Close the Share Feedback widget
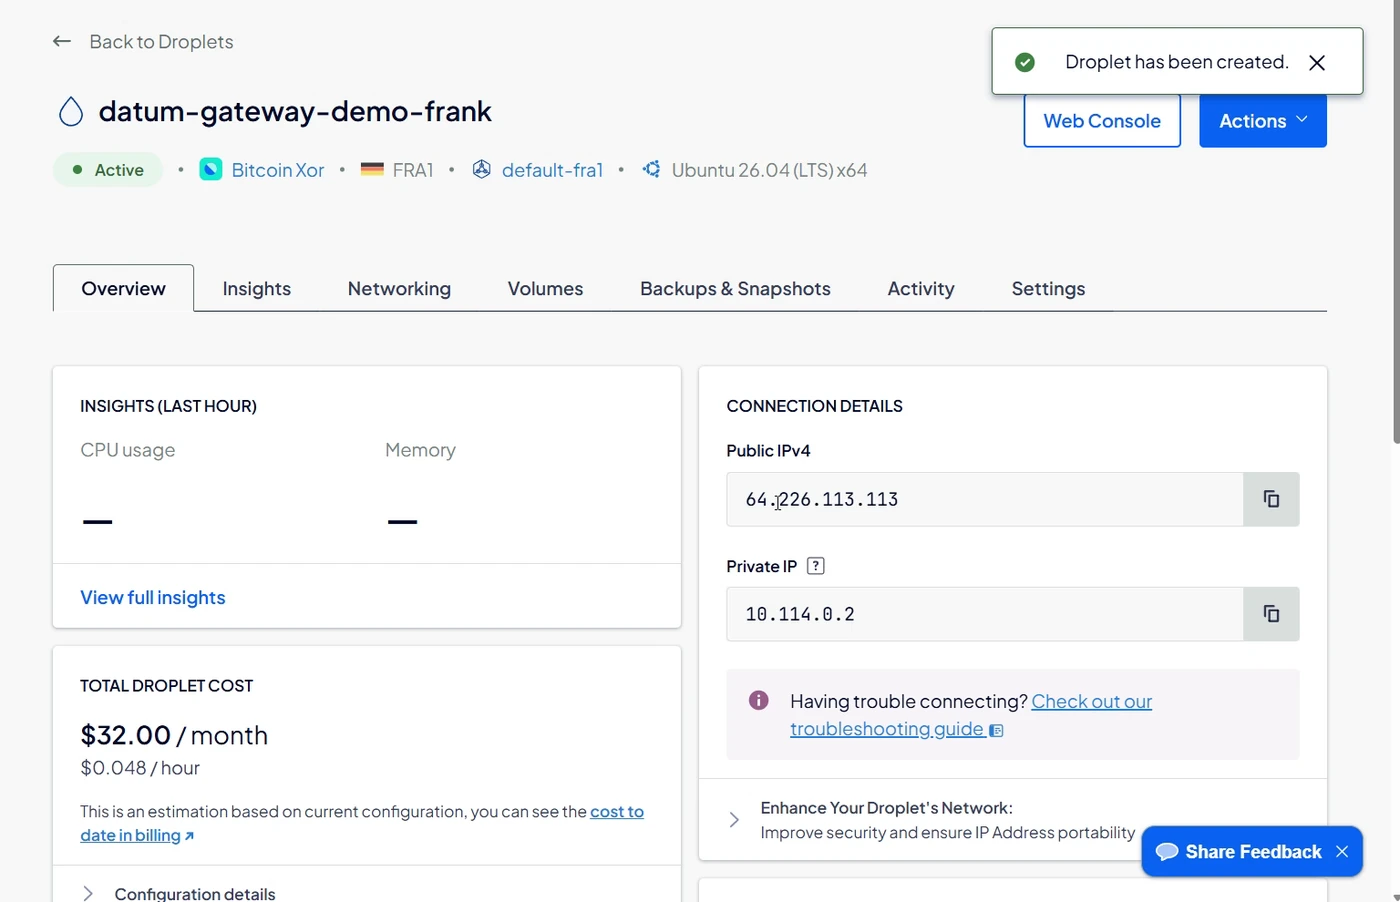Image resolution: width=1400 pixels, height=902 pixels. tap(1342, 852)
